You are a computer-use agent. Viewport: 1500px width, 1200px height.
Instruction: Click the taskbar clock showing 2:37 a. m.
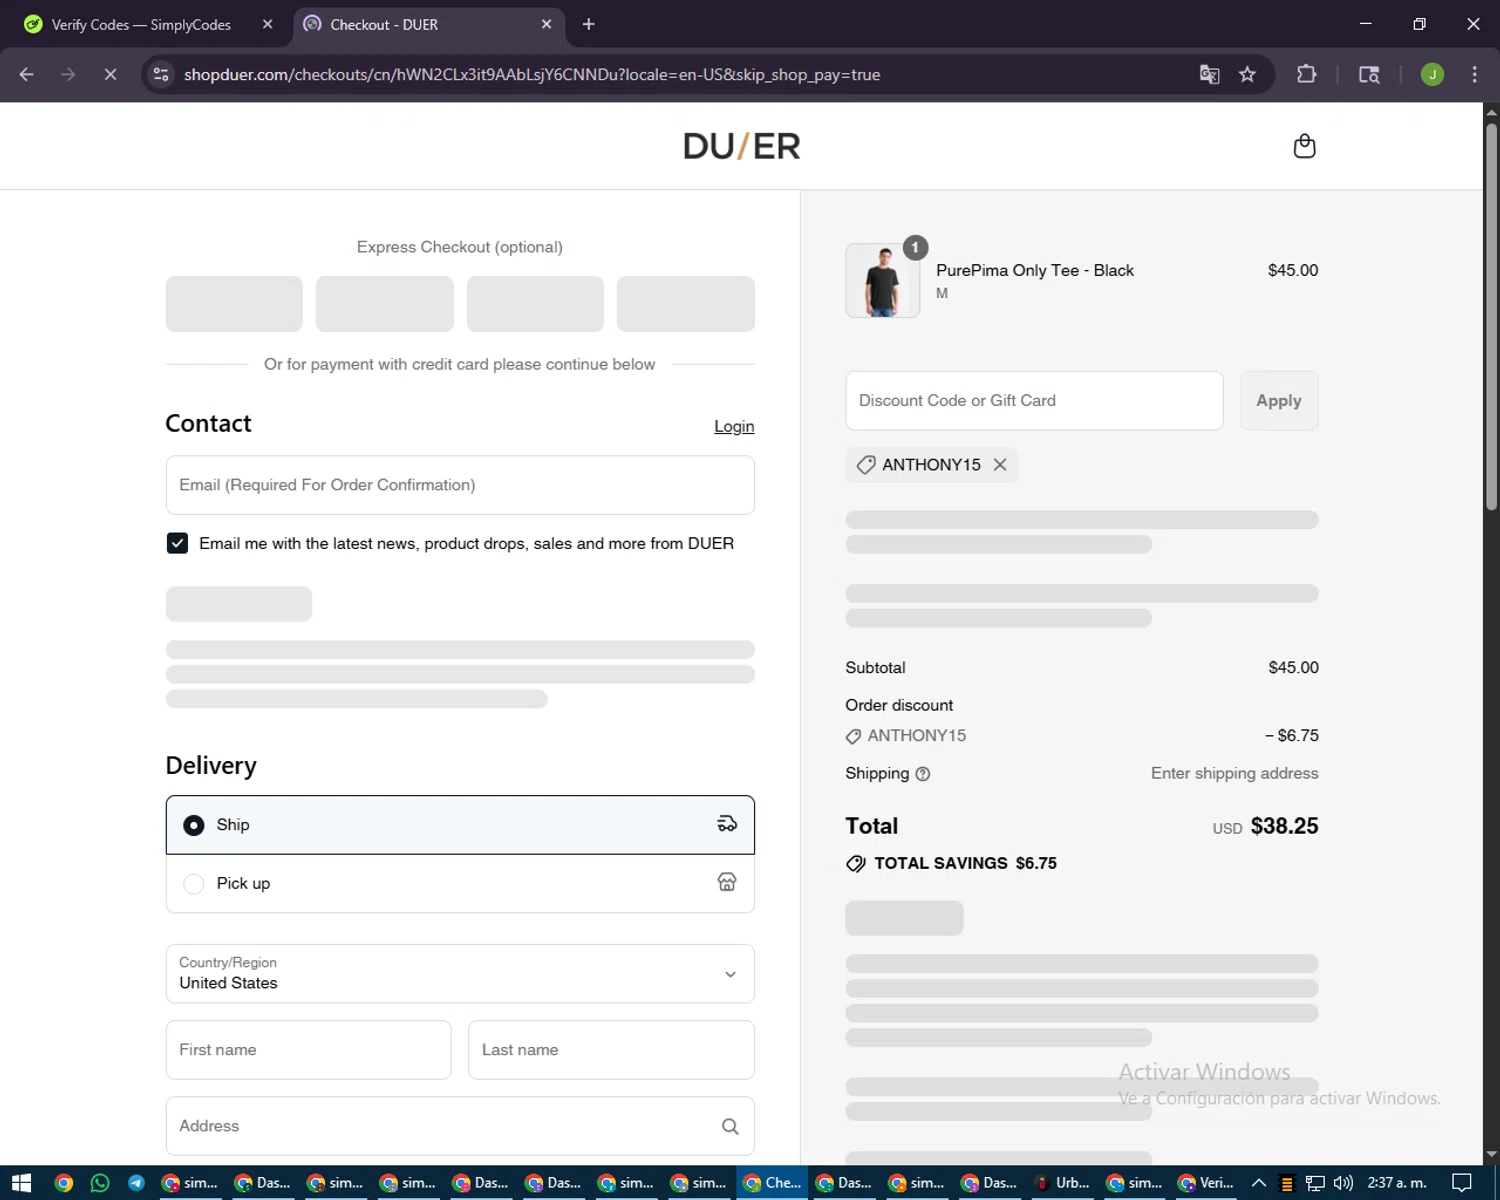coord(1397,1183)
